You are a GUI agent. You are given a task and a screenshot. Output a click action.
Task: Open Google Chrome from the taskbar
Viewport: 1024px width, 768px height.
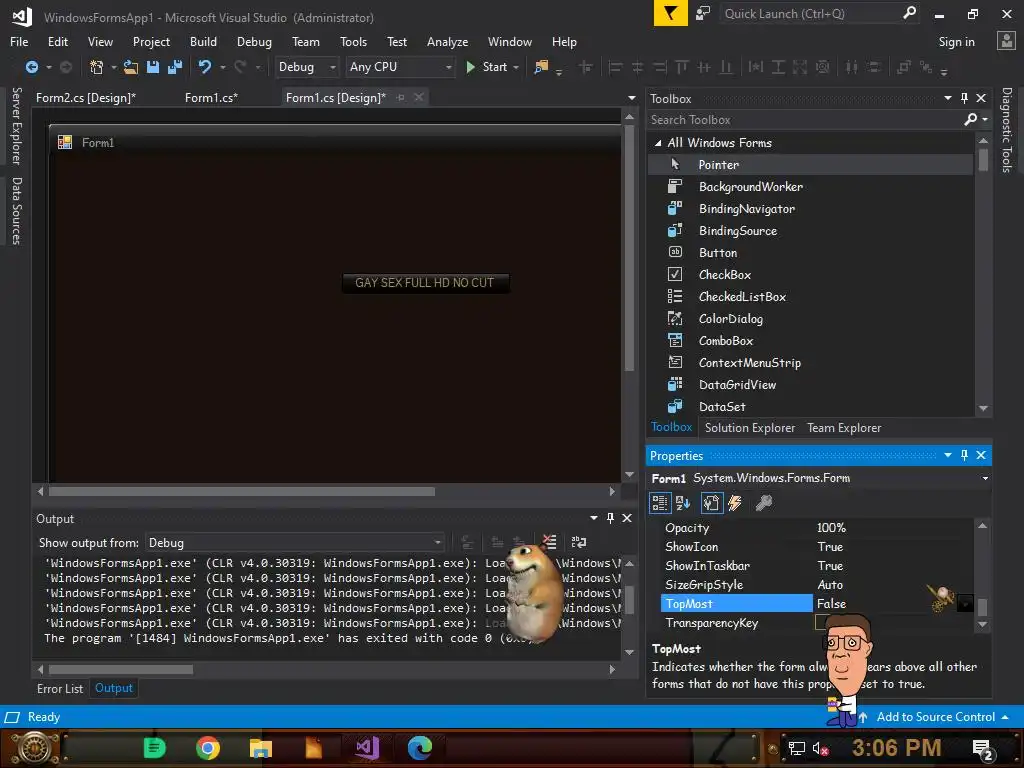(x=208, y=748)
